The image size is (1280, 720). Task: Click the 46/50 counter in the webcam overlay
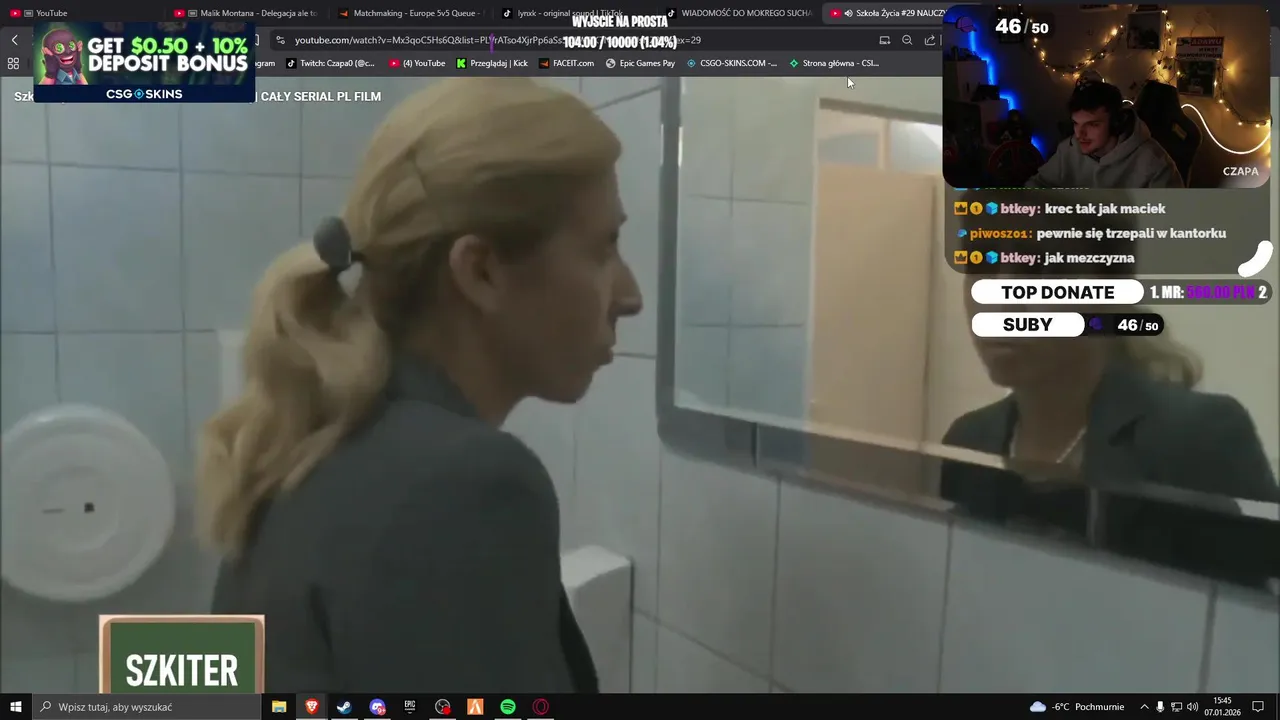(x=1022, y=27)
